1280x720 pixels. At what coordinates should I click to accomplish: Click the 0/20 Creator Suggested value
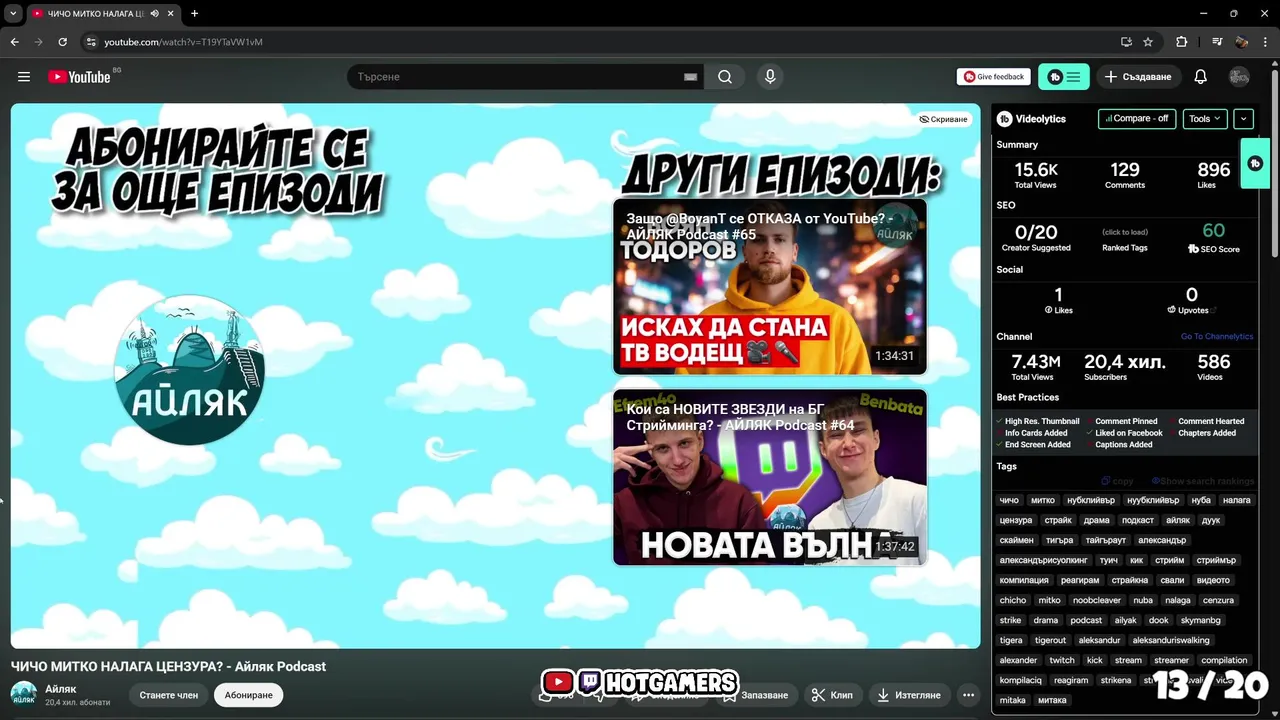1036,231
